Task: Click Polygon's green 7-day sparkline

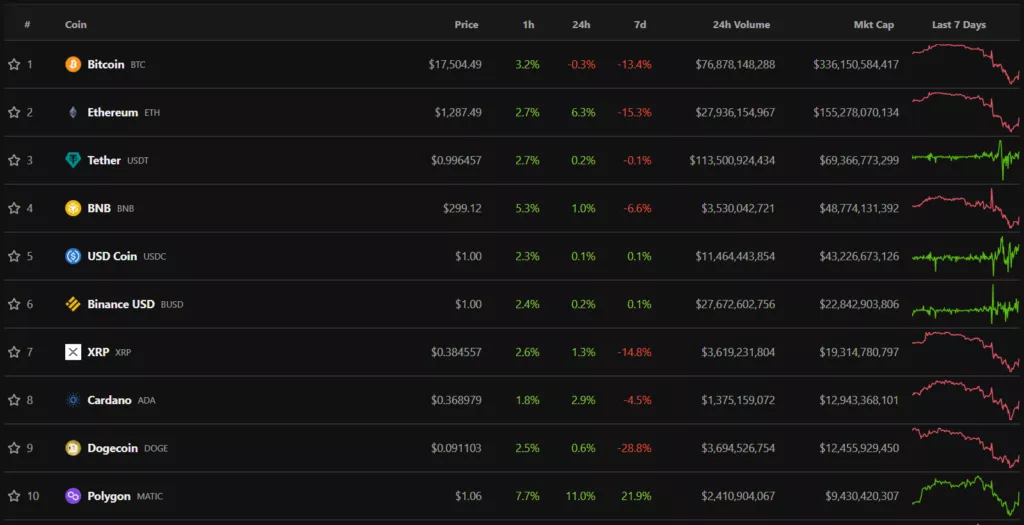Action: pyautogui.click(x=965, y=494)
